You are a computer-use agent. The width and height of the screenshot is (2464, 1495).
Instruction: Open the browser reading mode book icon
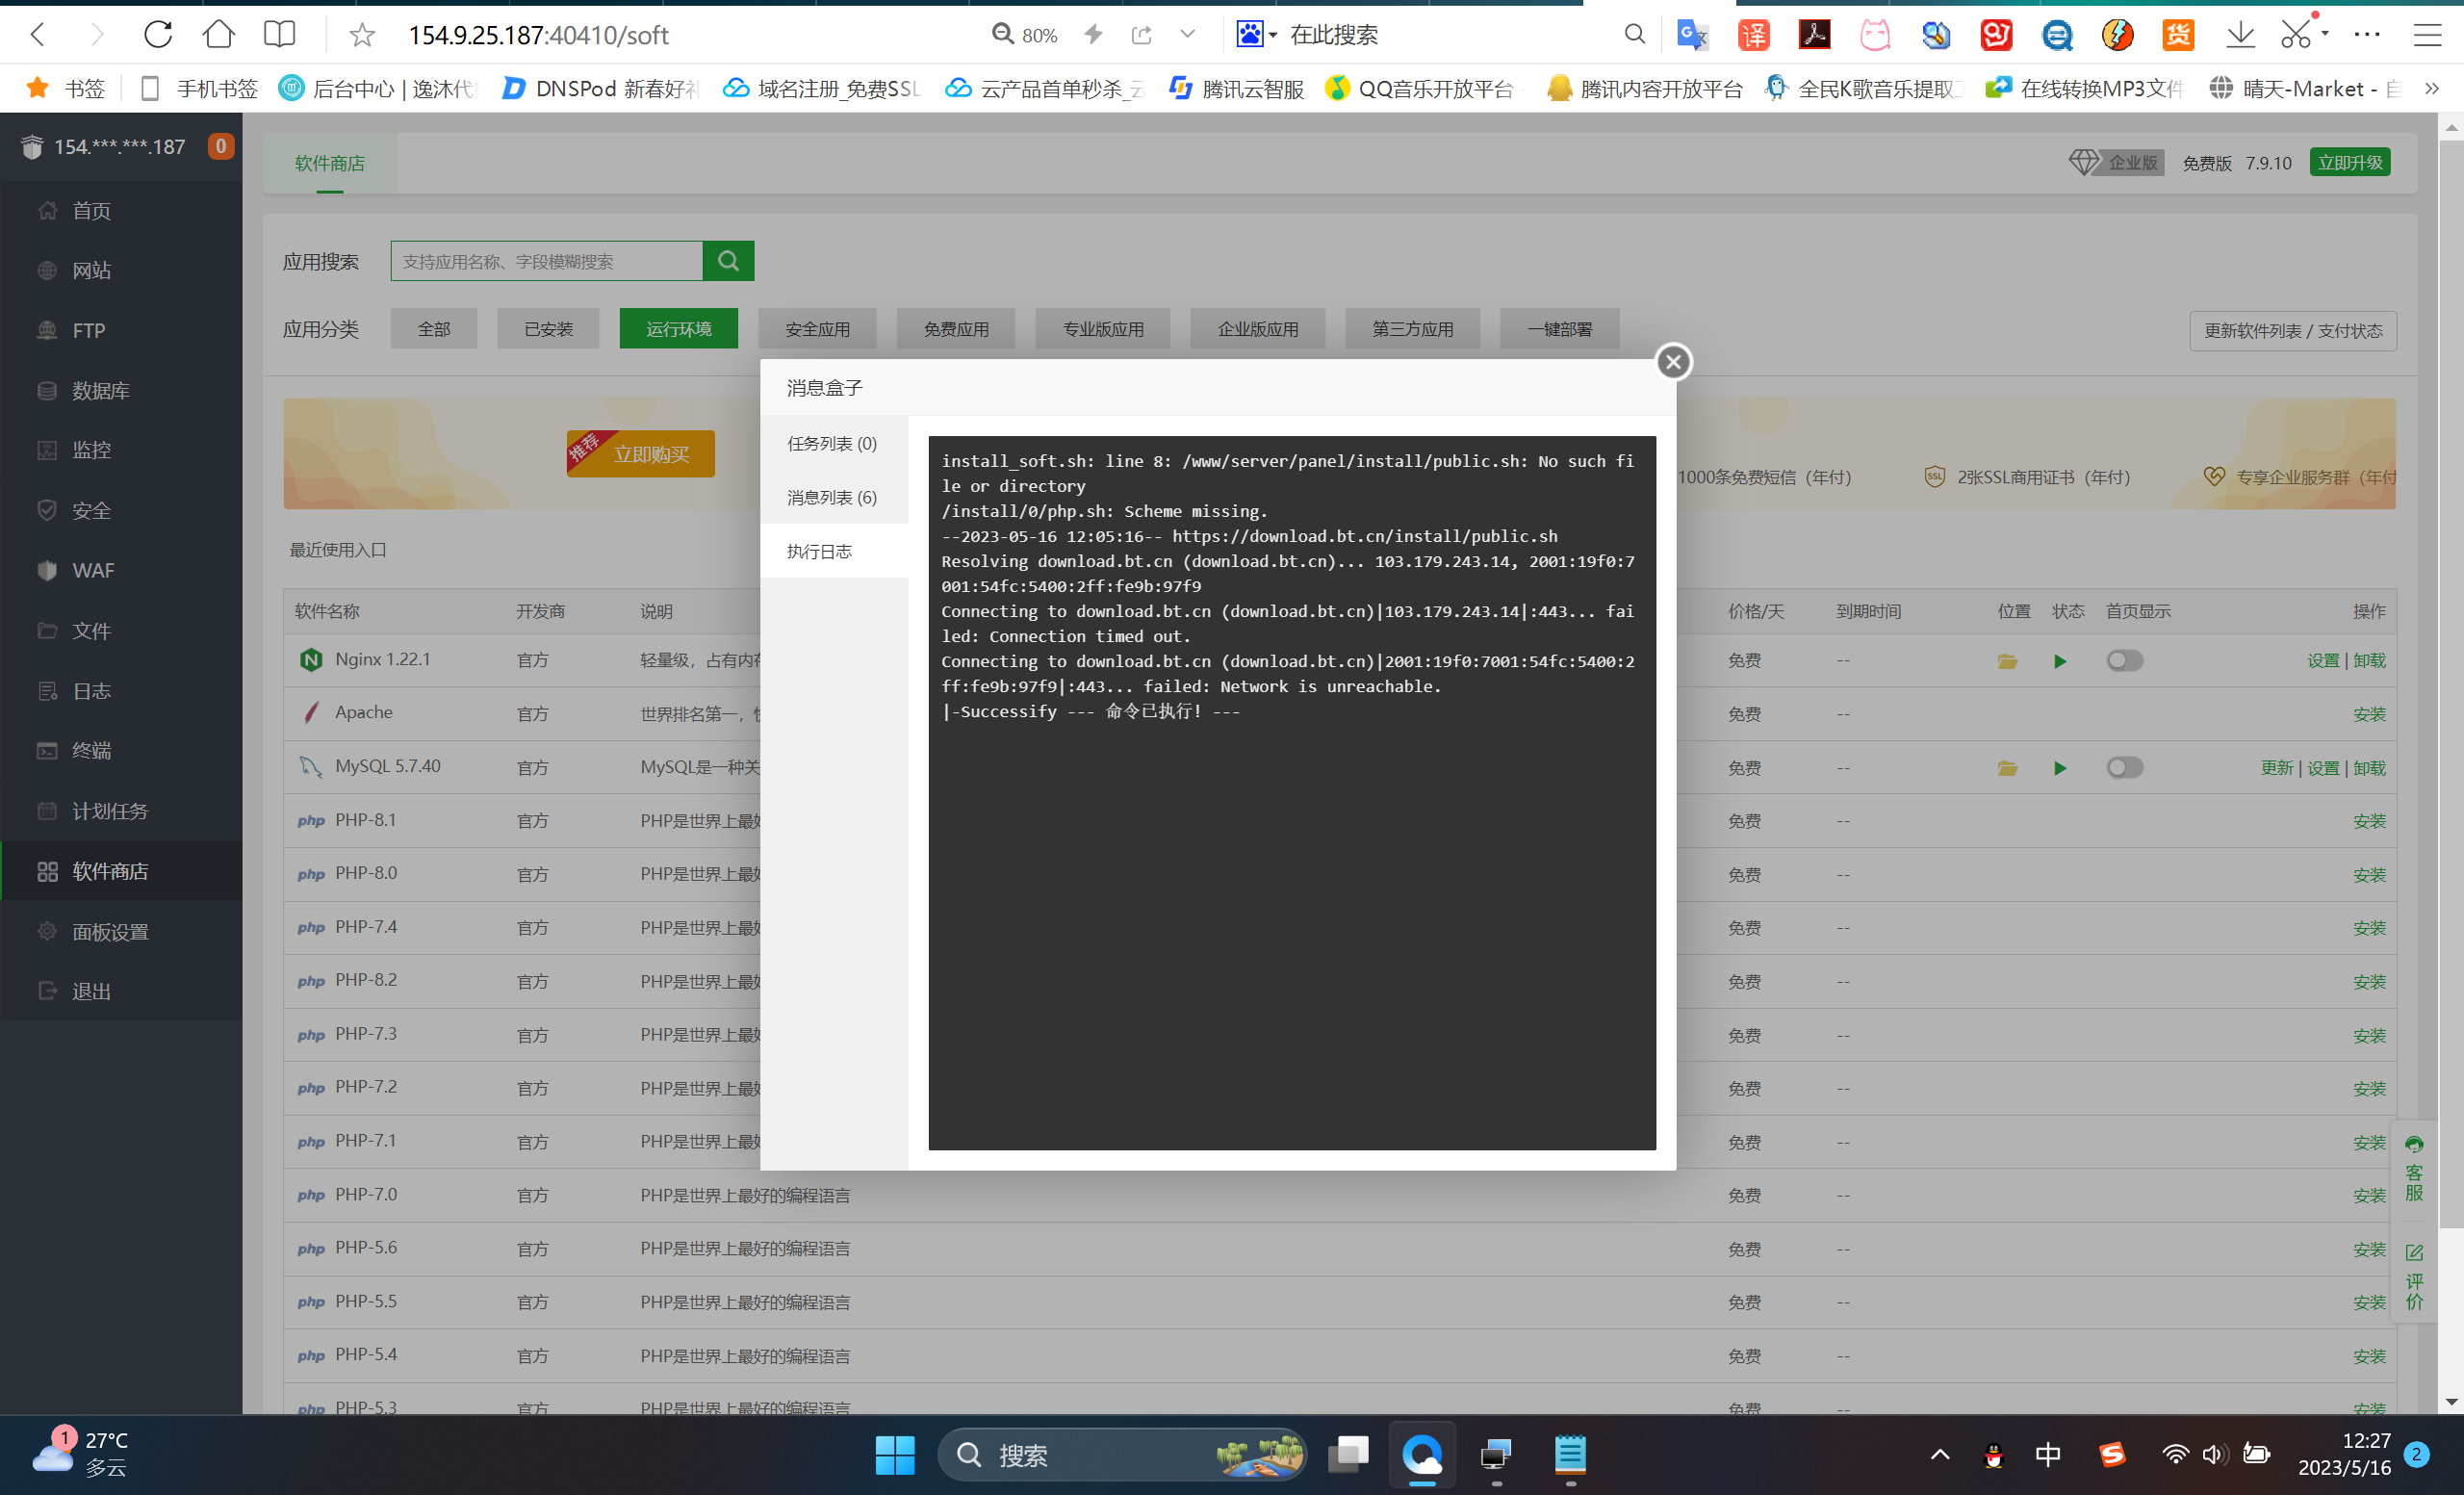(279, 34)
